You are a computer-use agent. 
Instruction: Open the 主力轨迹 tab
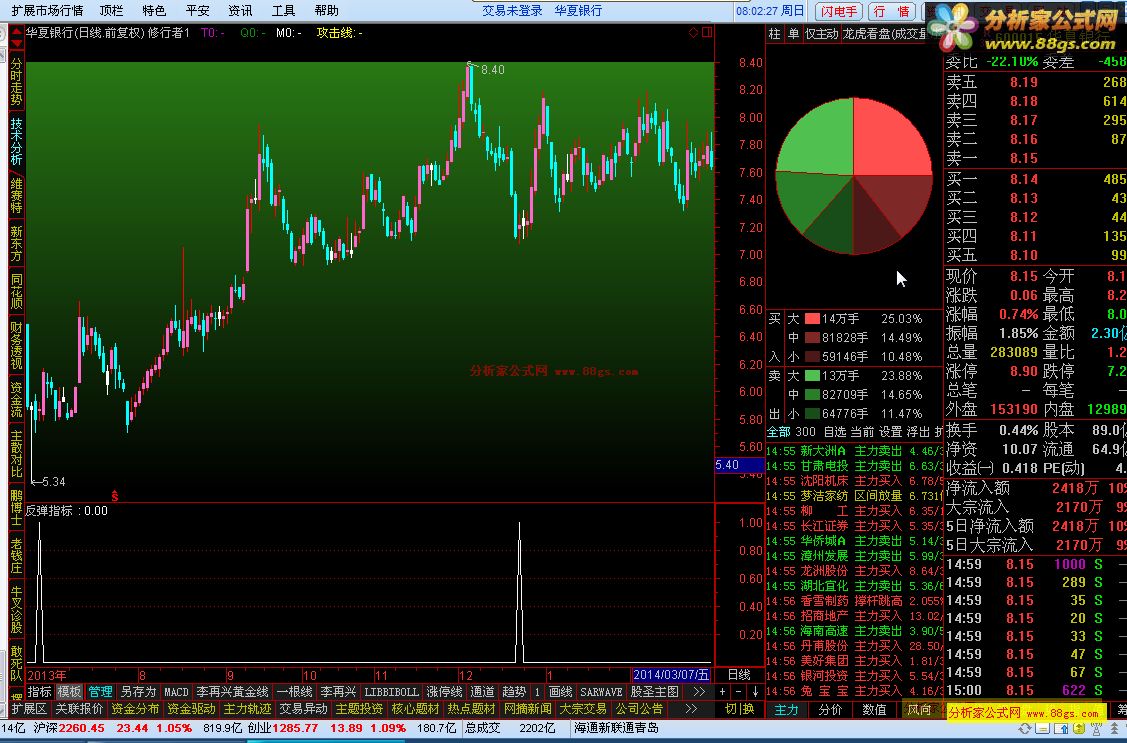[247, 709]
